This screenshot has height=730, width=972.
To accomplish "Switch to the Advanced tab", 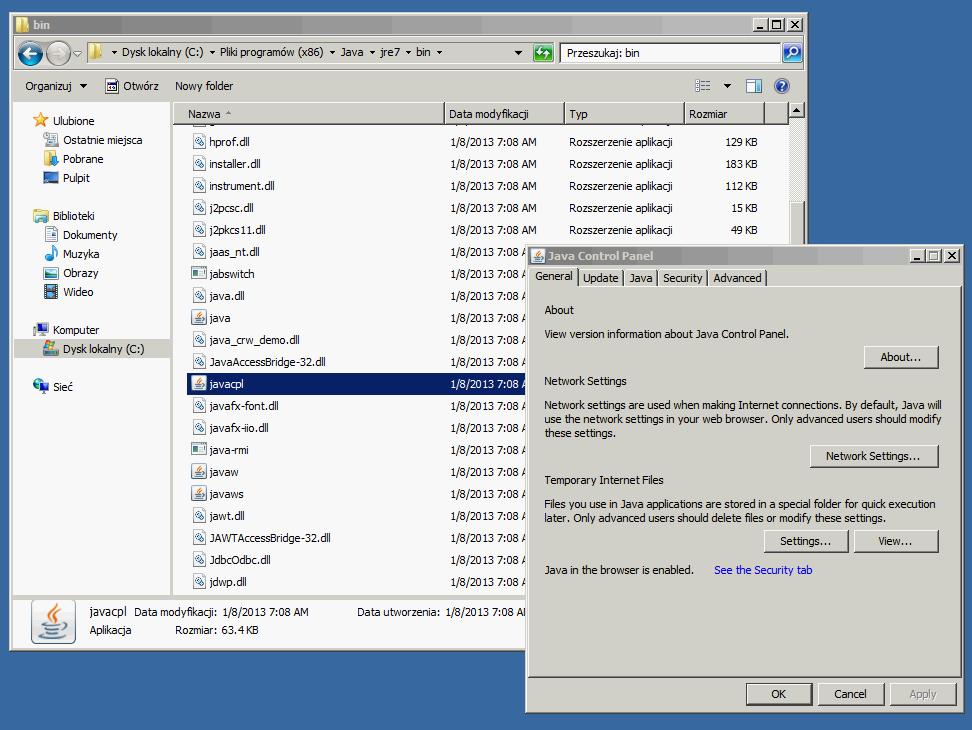I will coord(737,278).
